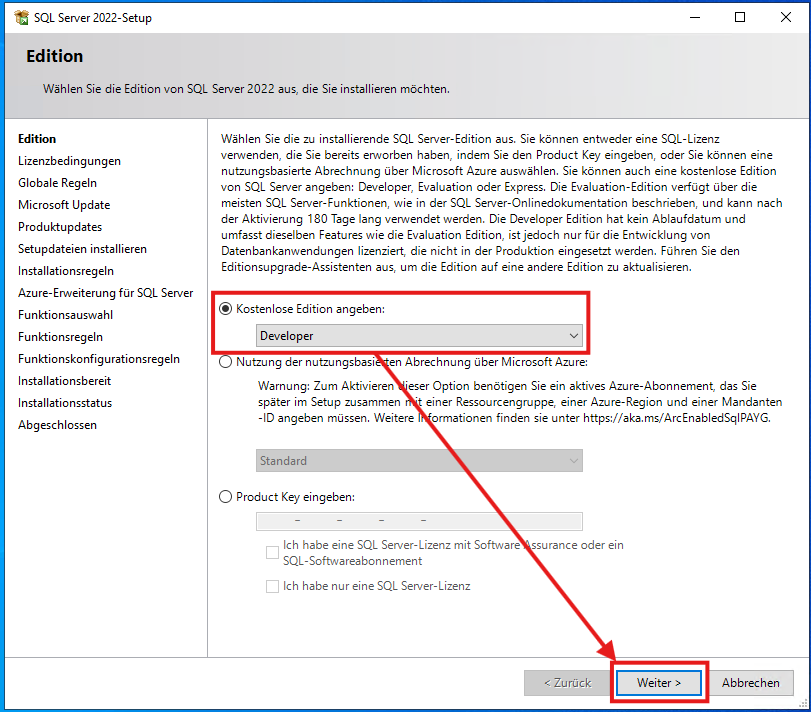
Task: Select the 'Product Key eingeben' option
Action: 227,500
